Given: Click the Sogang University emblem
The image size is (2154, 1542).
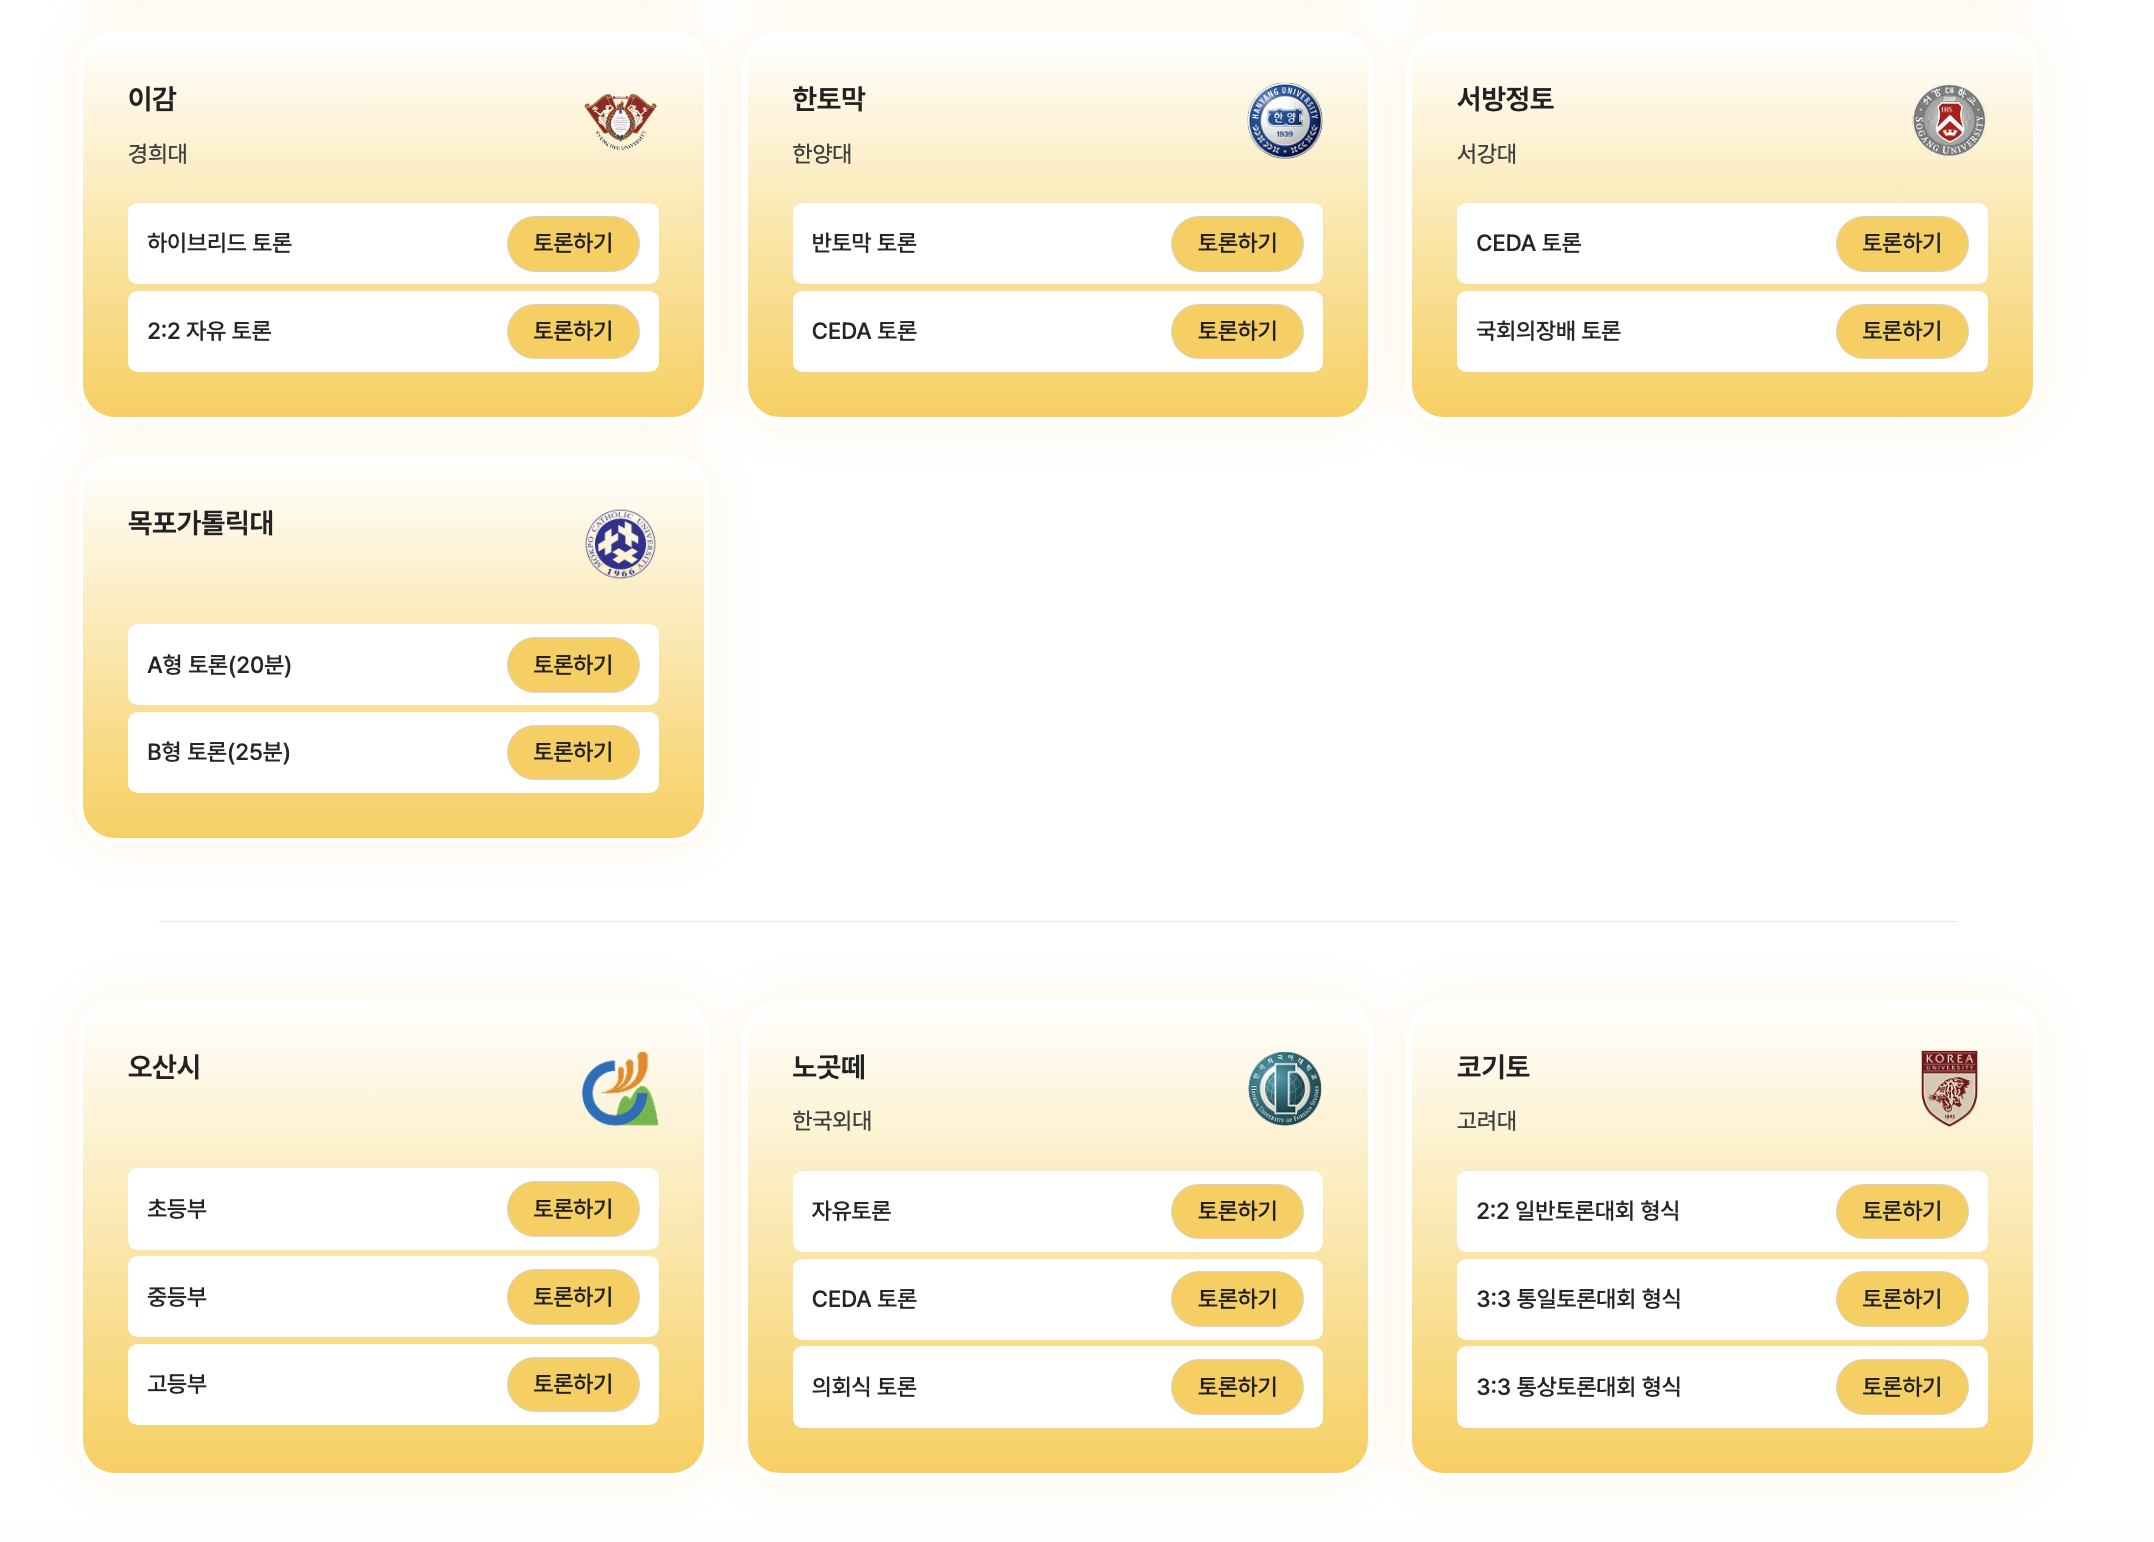Looking at the screenshot, I should click(1948, 121).
